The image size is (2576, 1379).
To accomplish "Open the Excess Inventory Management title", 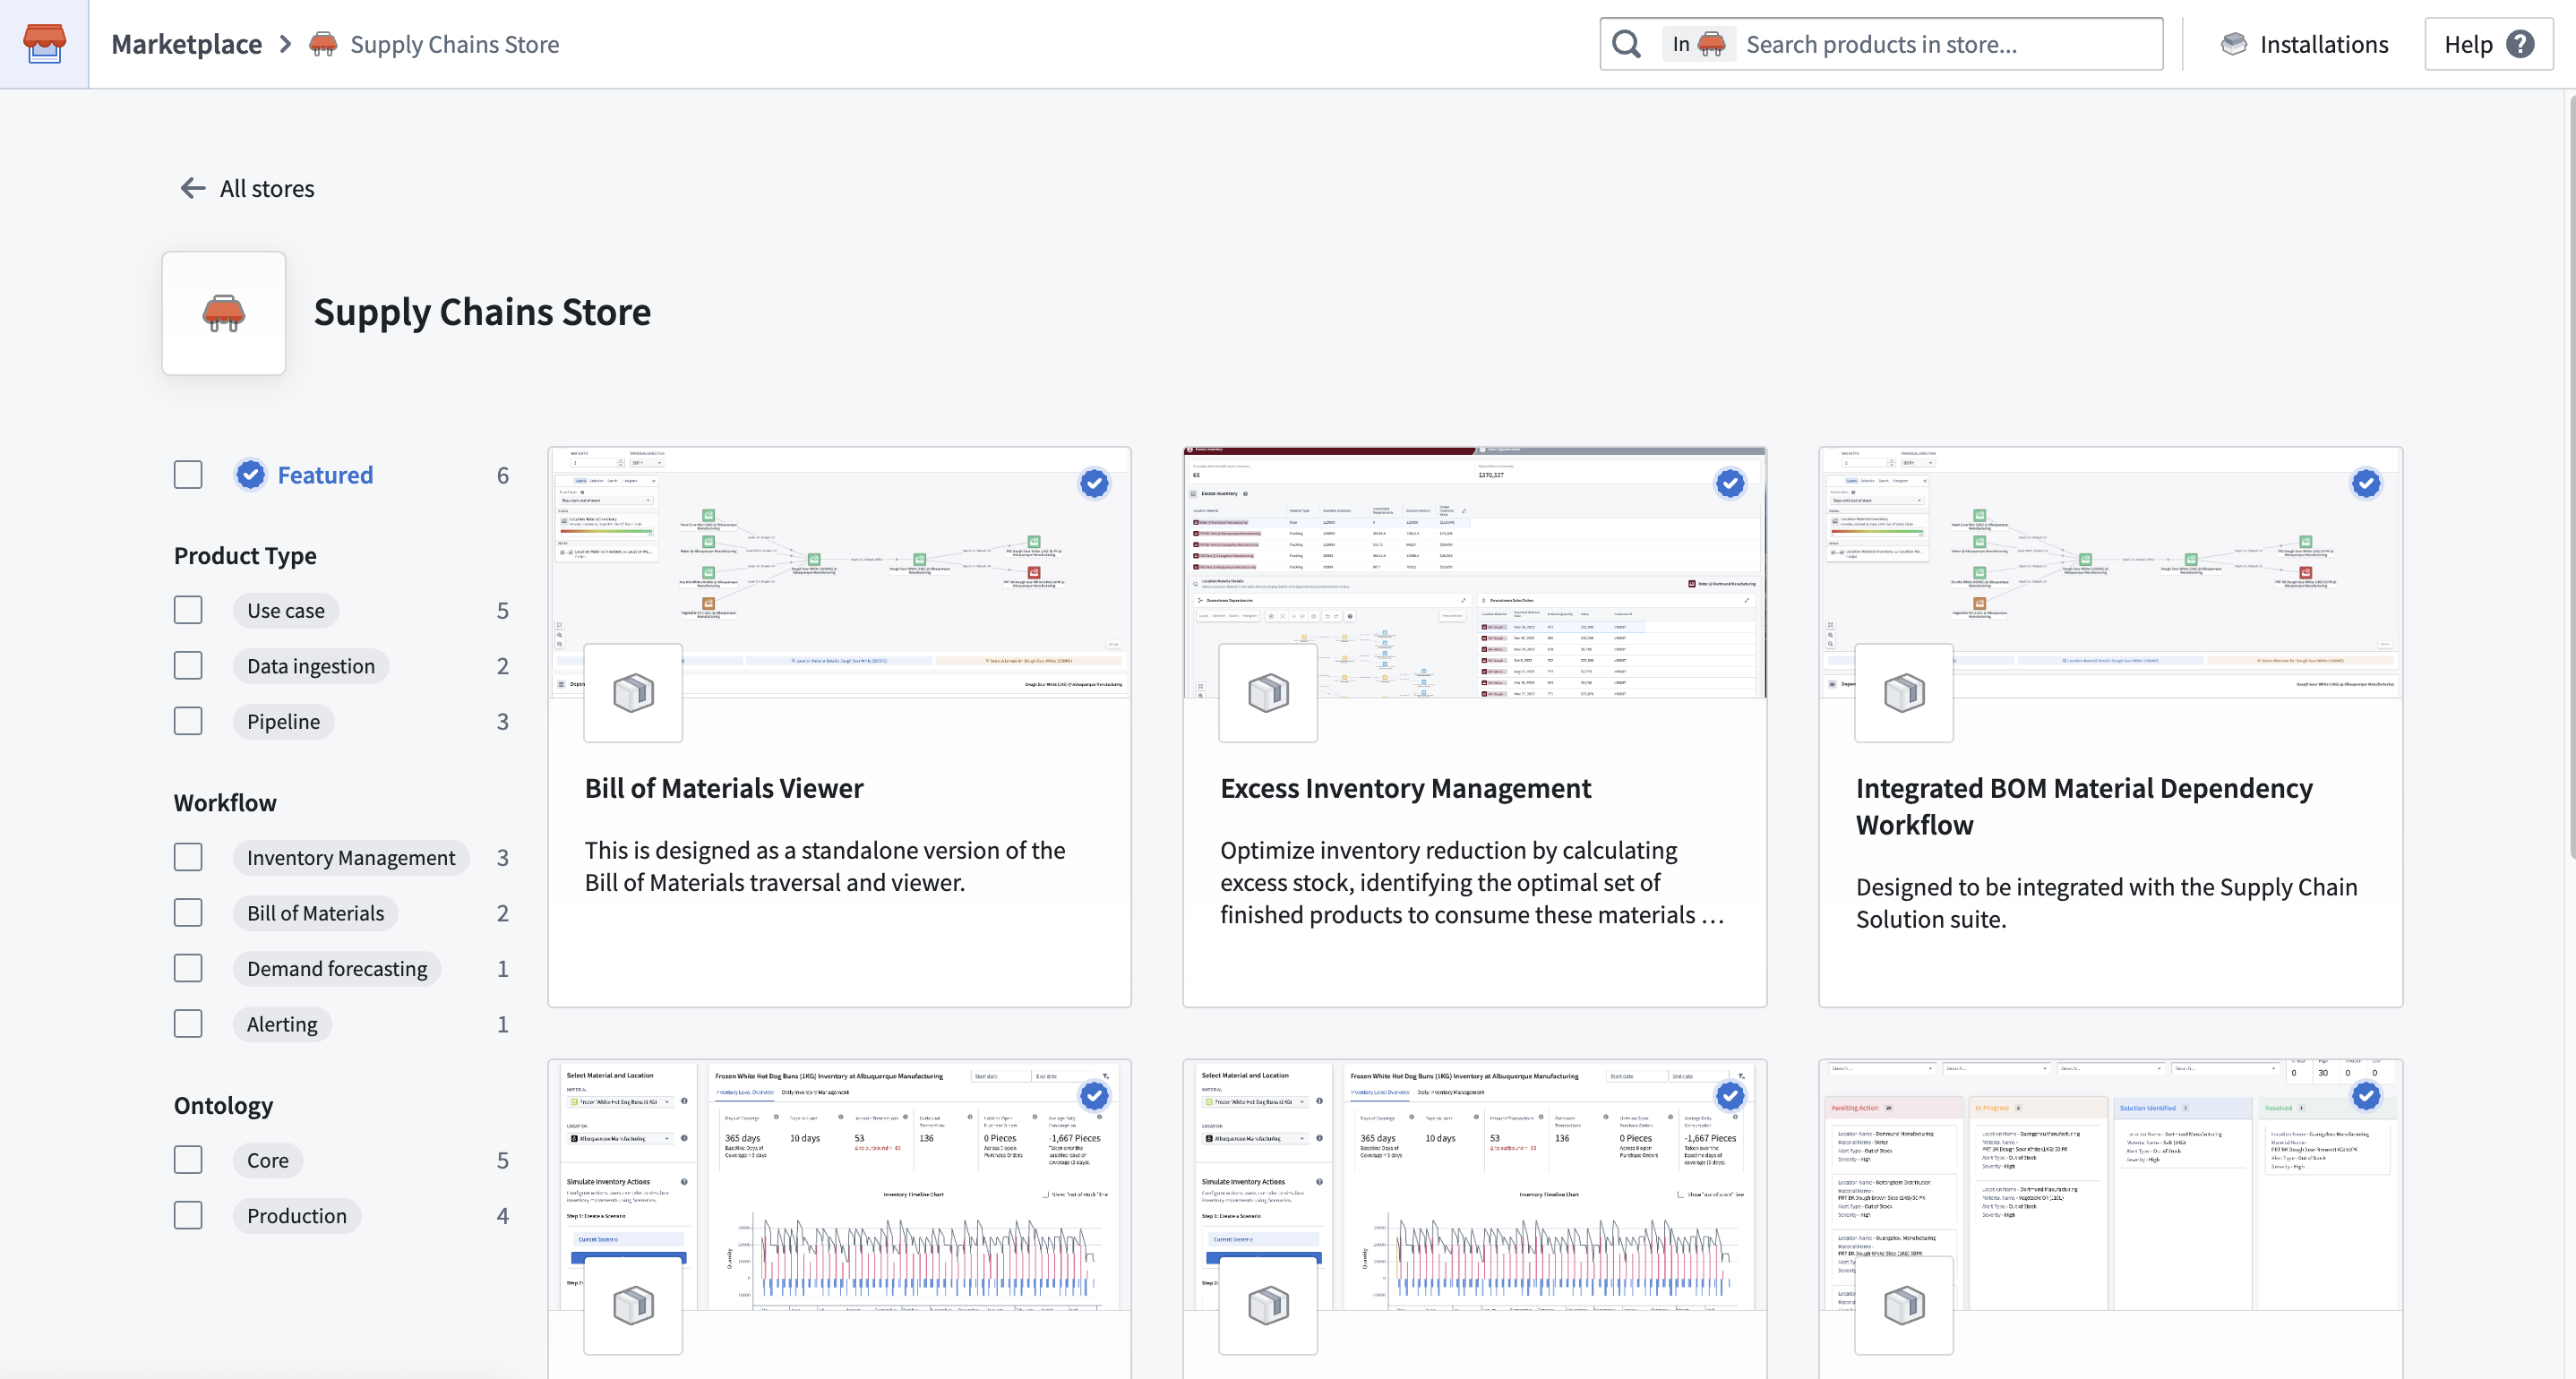I will click(x=1405, y=788).
